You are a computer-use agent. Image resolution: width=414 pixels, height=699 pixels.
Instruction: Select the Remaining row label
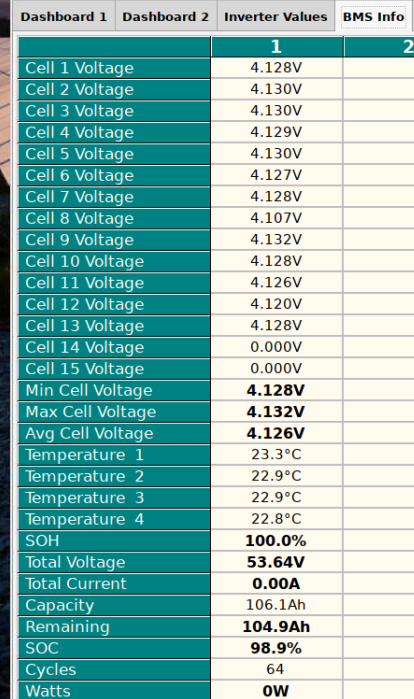(67, 627)
